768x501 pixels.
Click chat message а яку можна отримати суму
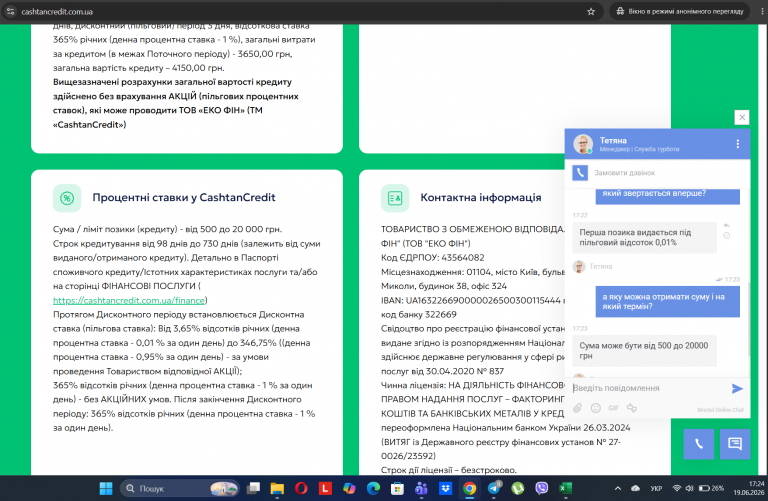click(x=668, y=302)
